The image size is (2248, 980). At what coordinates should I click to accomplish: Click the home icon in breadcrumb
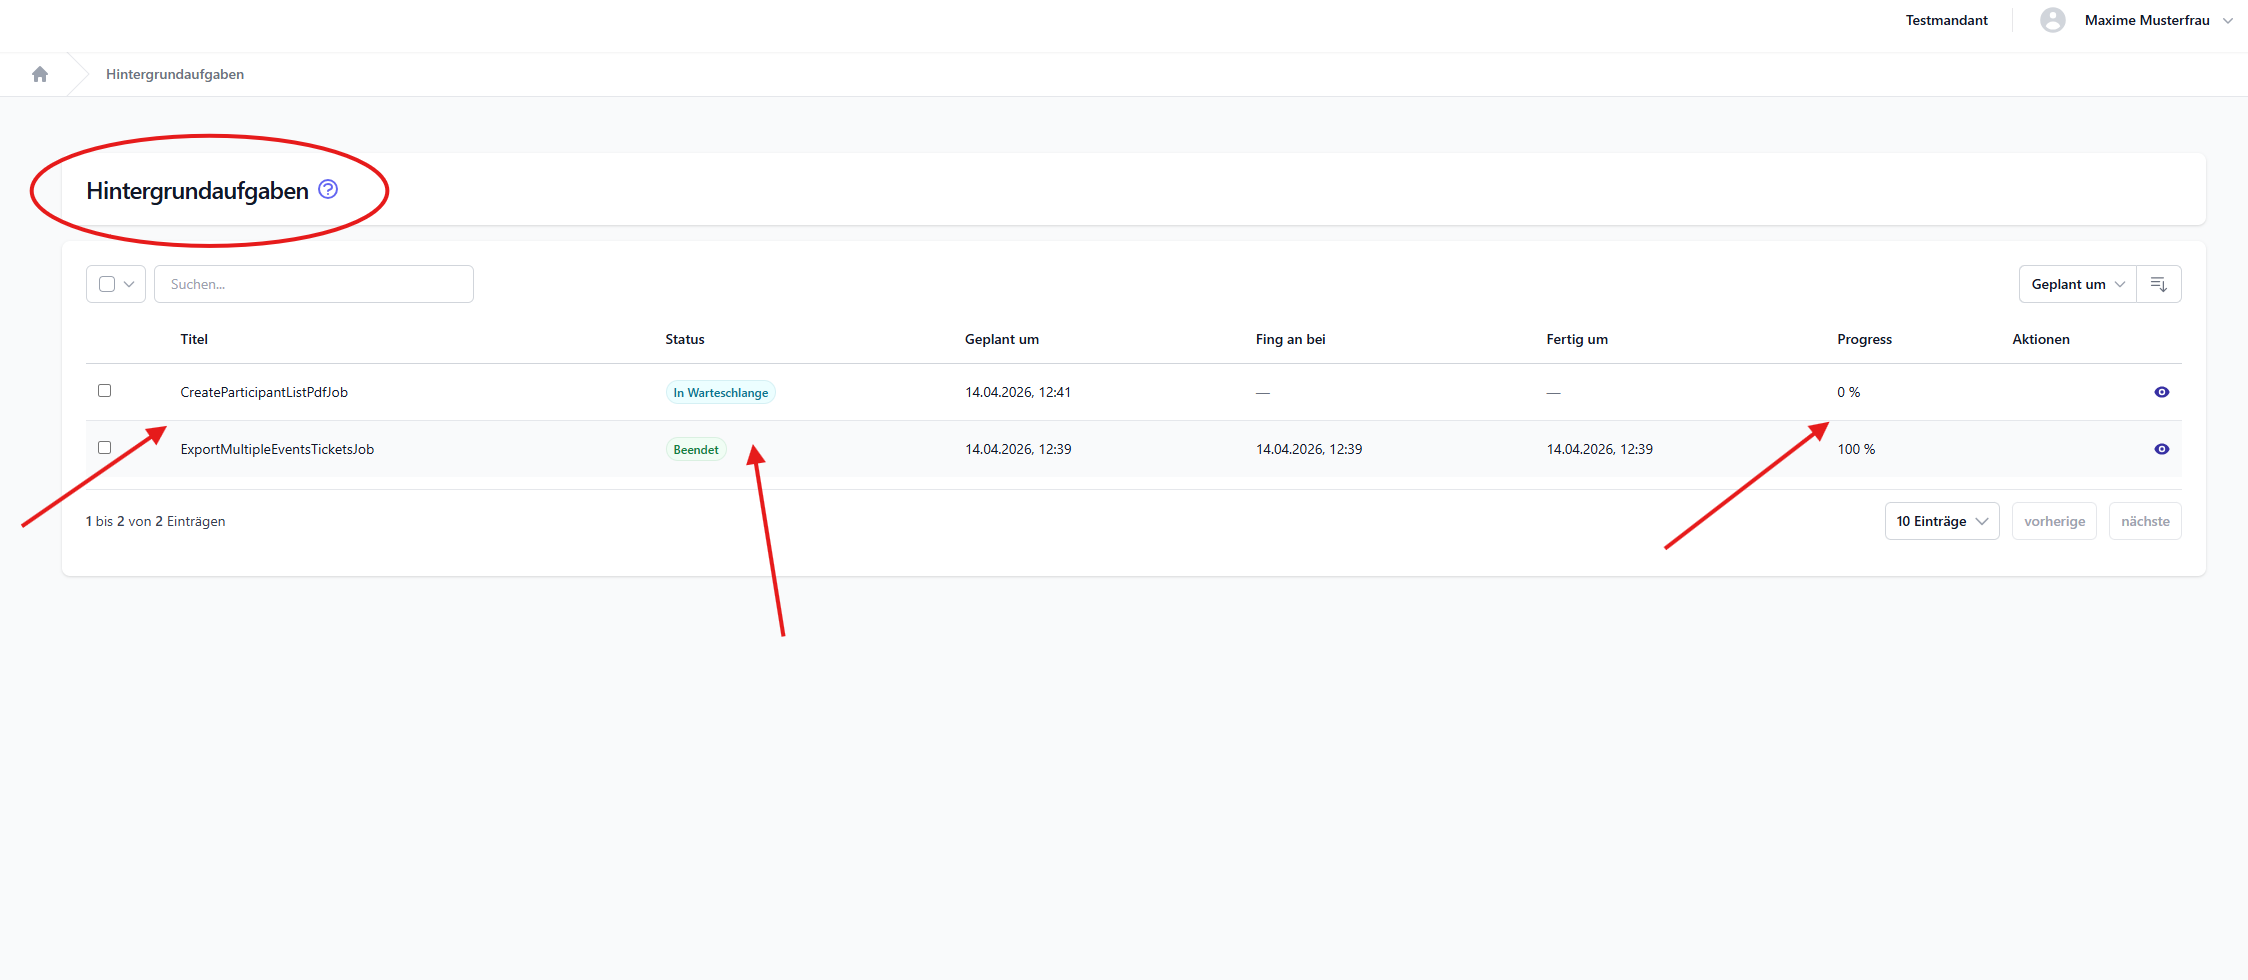(40, 74)
